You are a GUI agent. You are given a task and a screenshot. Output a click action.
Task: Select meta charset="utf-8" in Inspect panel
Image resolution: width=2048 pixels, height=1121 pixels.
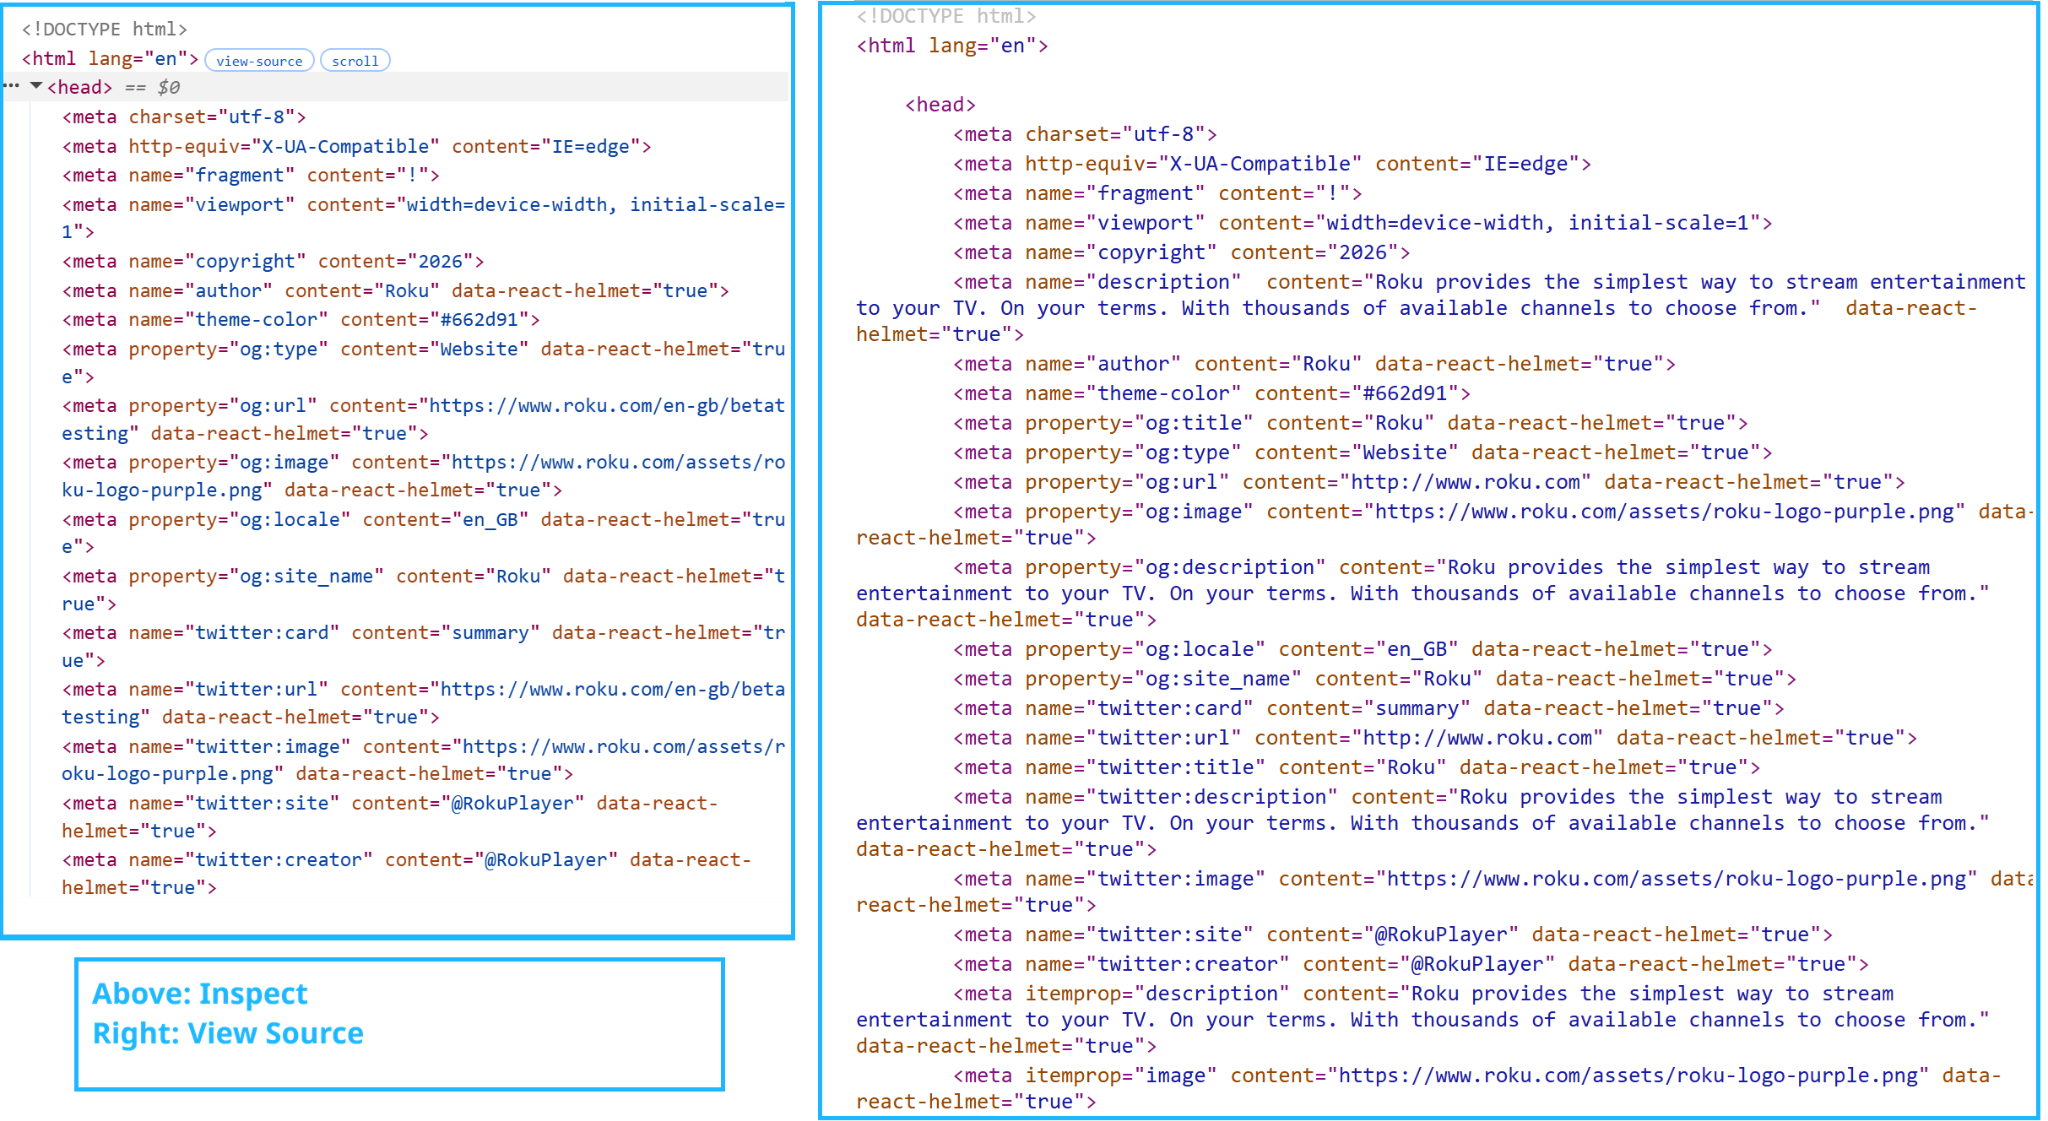pyautogui.click(x=184, y=117)
